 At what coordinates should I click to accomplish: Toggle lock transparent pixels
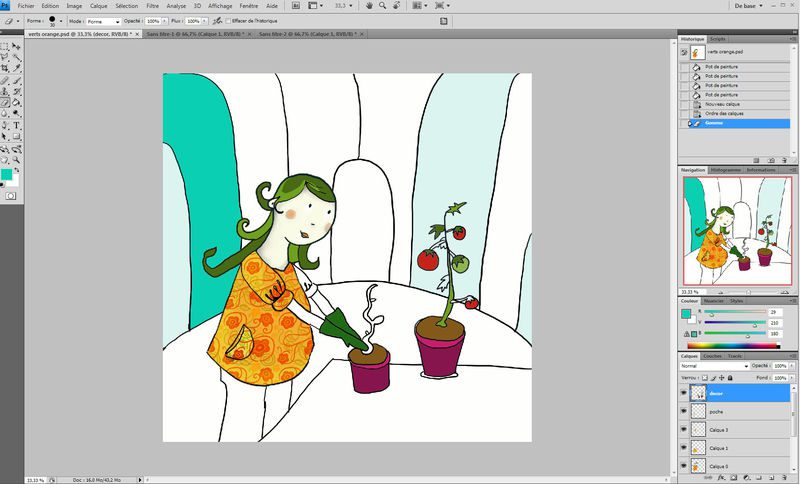click(705, 378)
